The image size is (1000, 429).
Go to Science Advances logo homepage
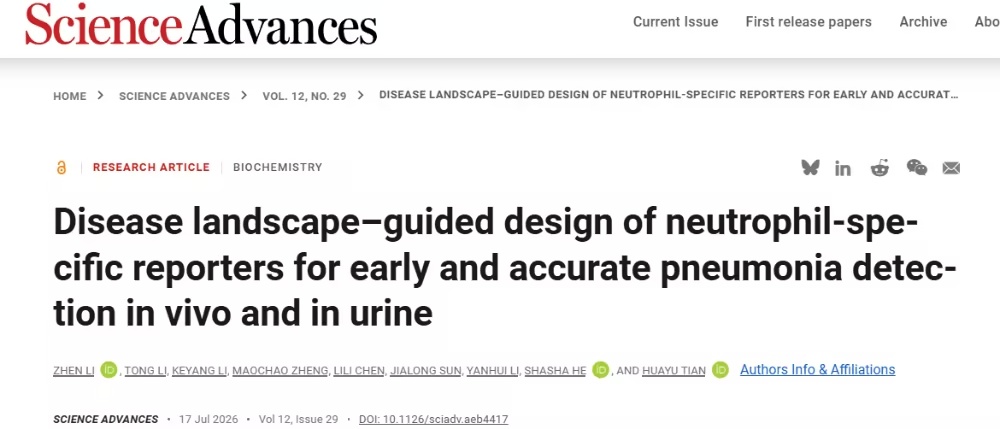(x=201, y=24)
